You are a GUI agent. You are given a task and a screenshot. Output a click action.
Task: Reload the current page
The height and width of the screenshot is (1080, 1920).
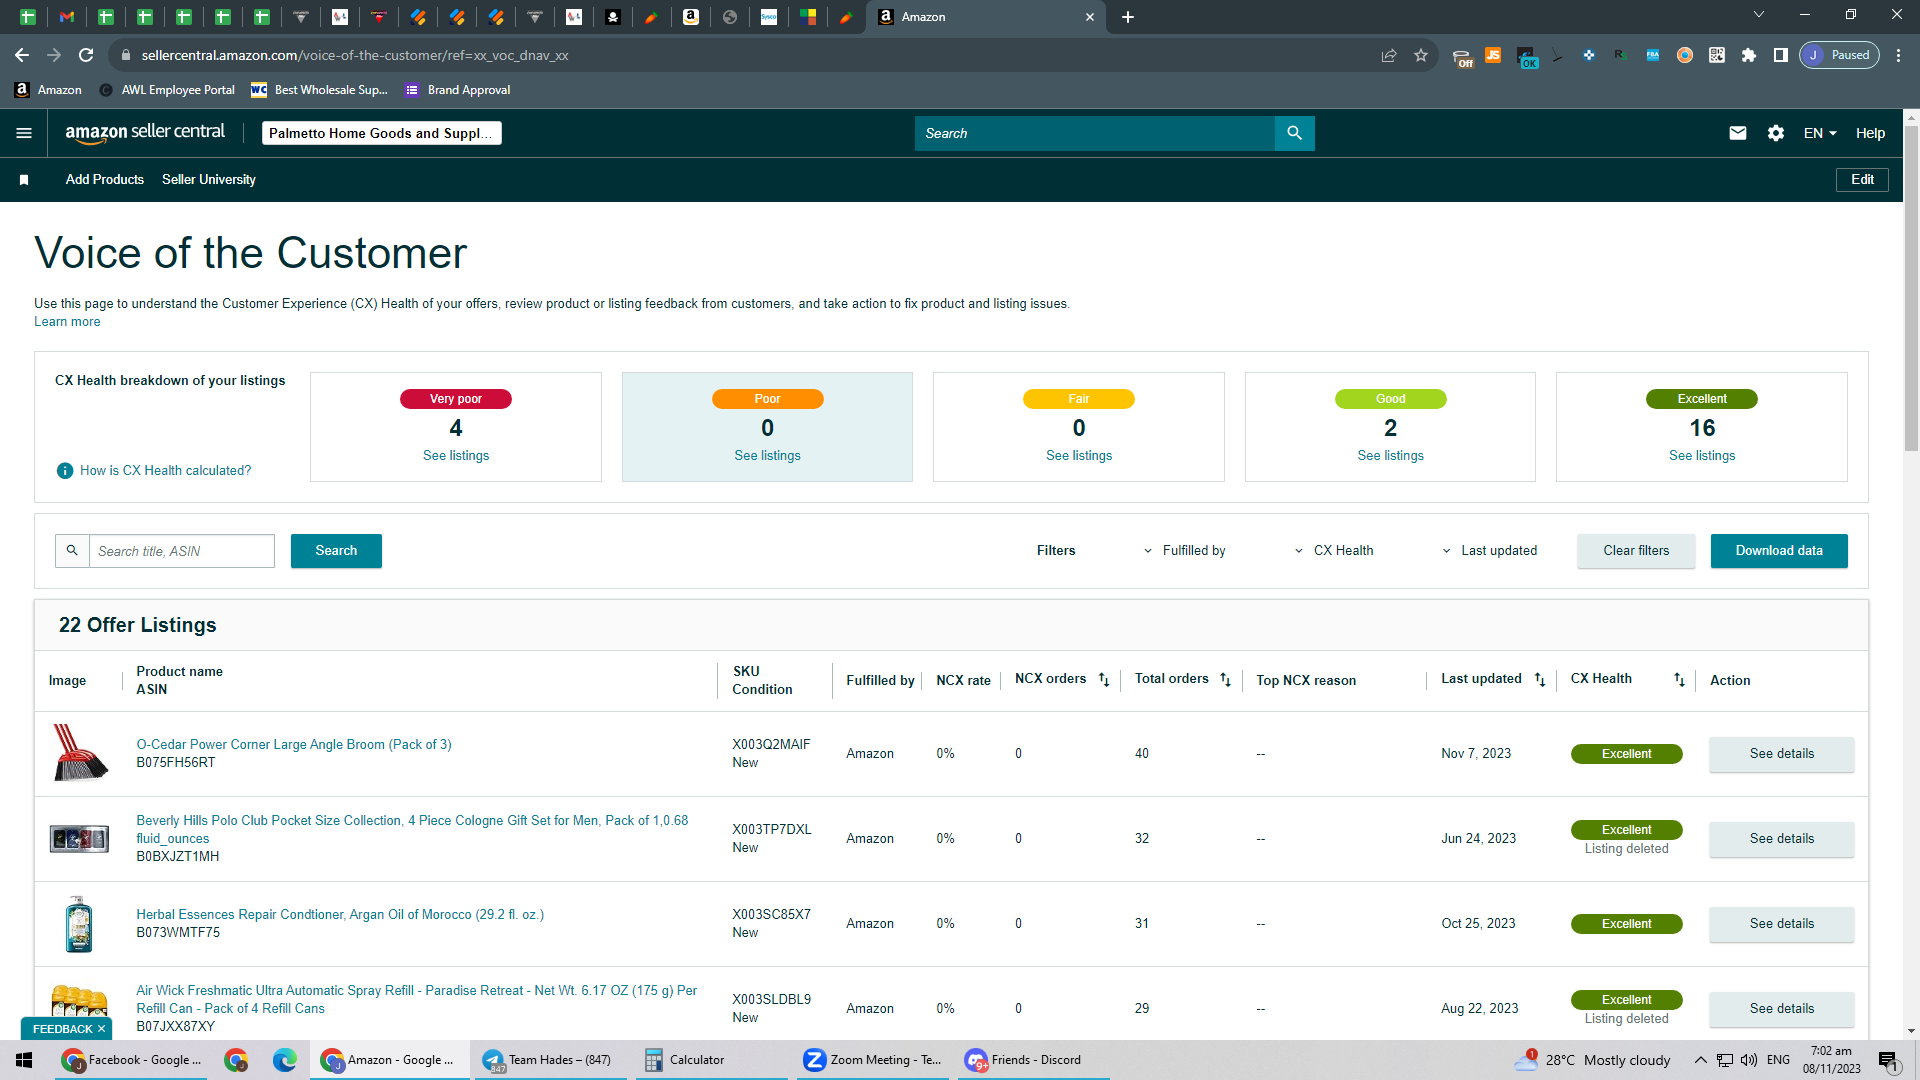coord(86,55)
